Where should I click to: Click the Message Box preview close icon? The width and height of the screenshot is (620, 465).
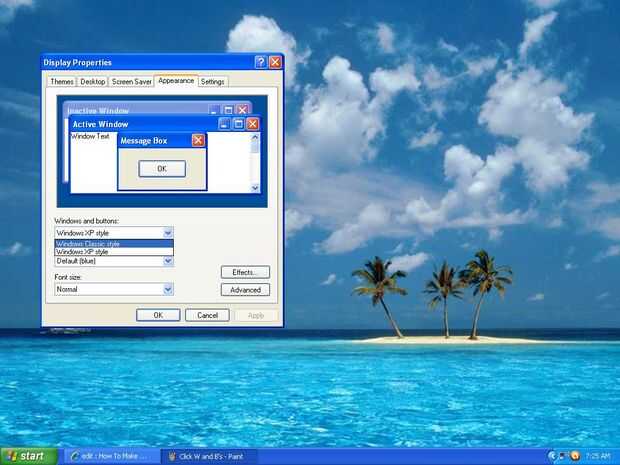(198, 140)
